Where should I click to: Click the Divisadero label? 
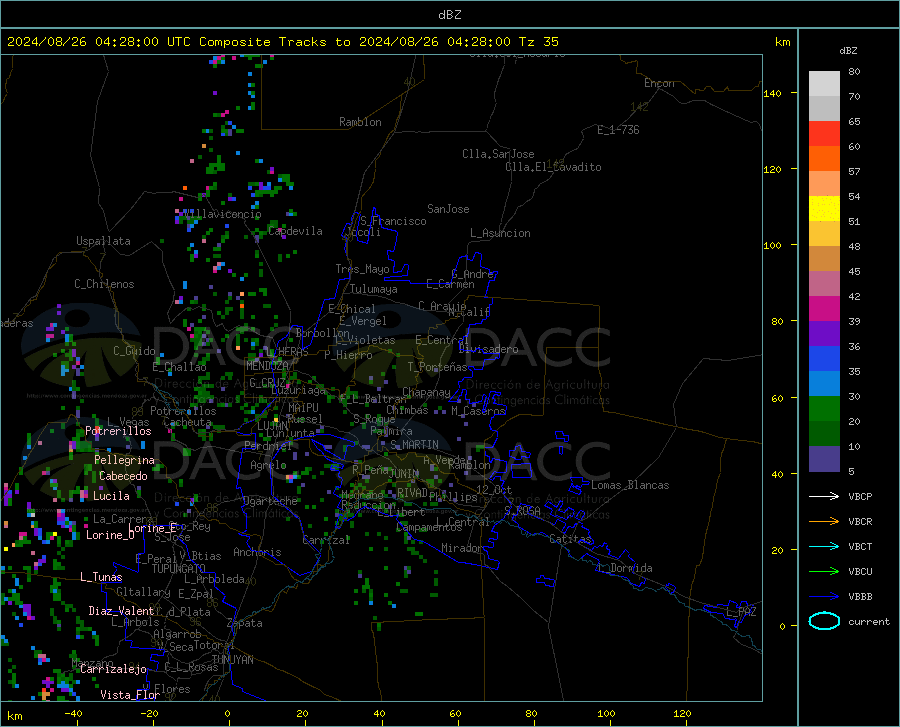(x=488, y=349)
